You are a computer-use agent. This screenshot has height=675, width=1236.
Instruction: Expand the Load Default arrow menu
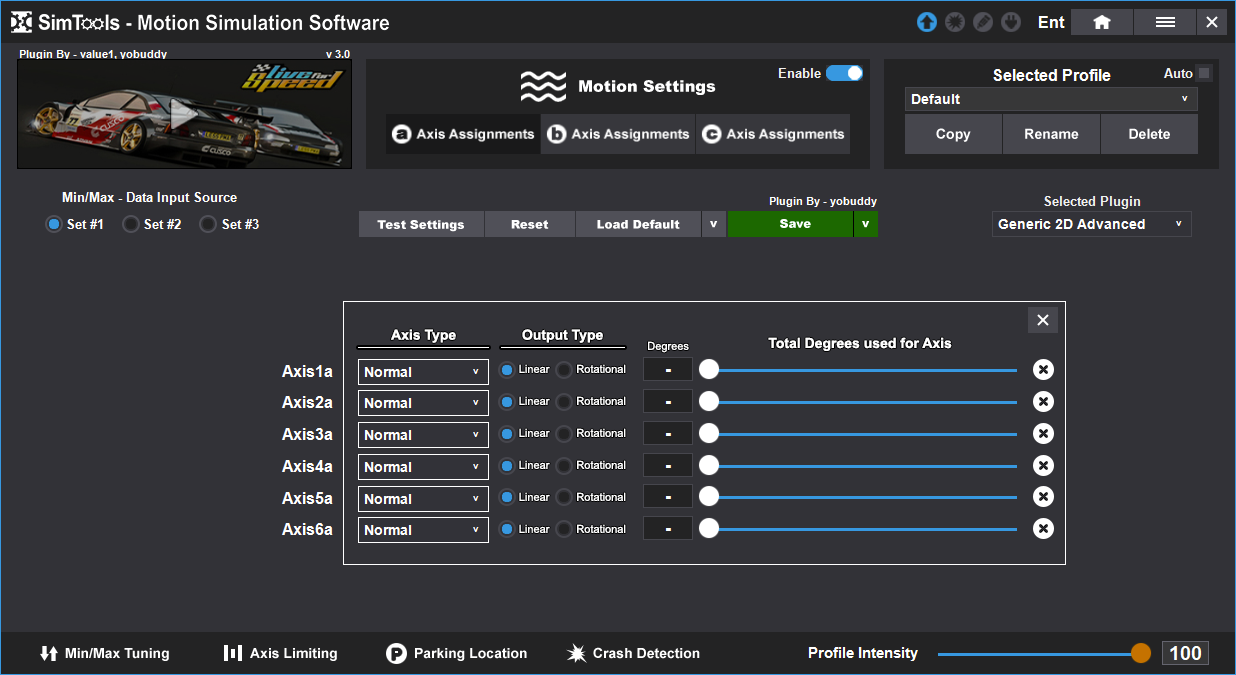(713, 224)
